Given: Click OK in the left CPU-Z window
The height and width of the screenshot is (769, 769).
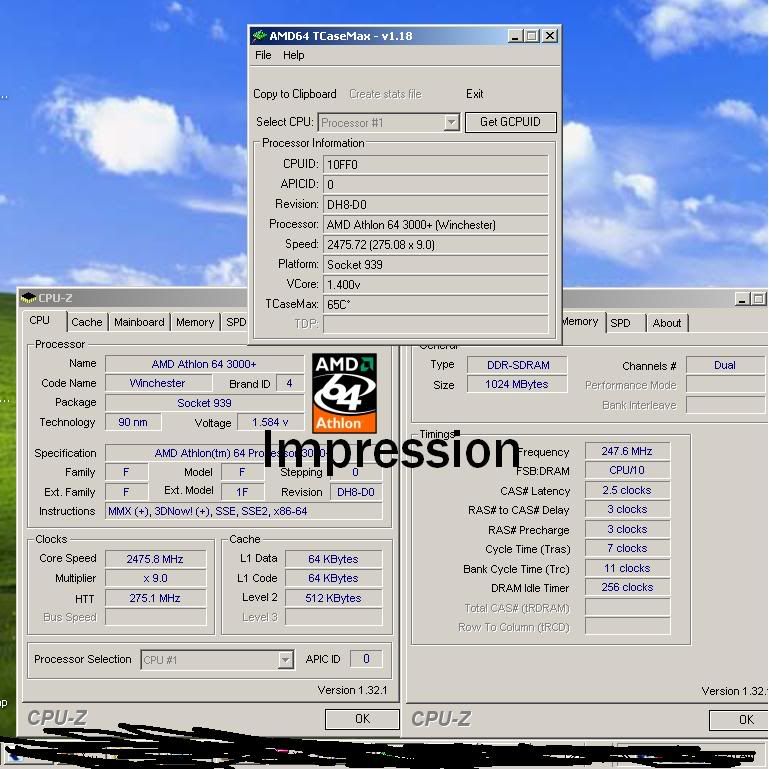Looking at the screenshot, I should tap(362, 719).
